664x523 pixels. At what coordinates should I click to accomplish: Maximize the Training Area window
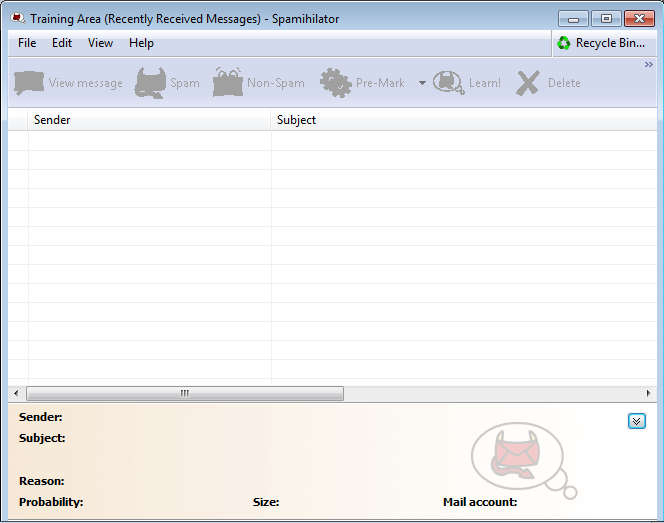pyautogui.click(x=606, y=19)
